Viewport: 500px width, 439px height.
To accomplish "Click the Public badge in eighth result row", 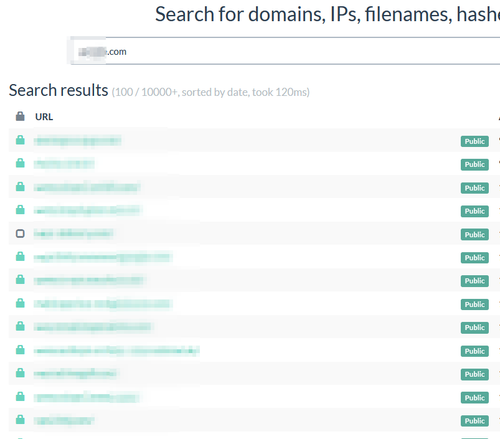I will [x=475, y=304].
